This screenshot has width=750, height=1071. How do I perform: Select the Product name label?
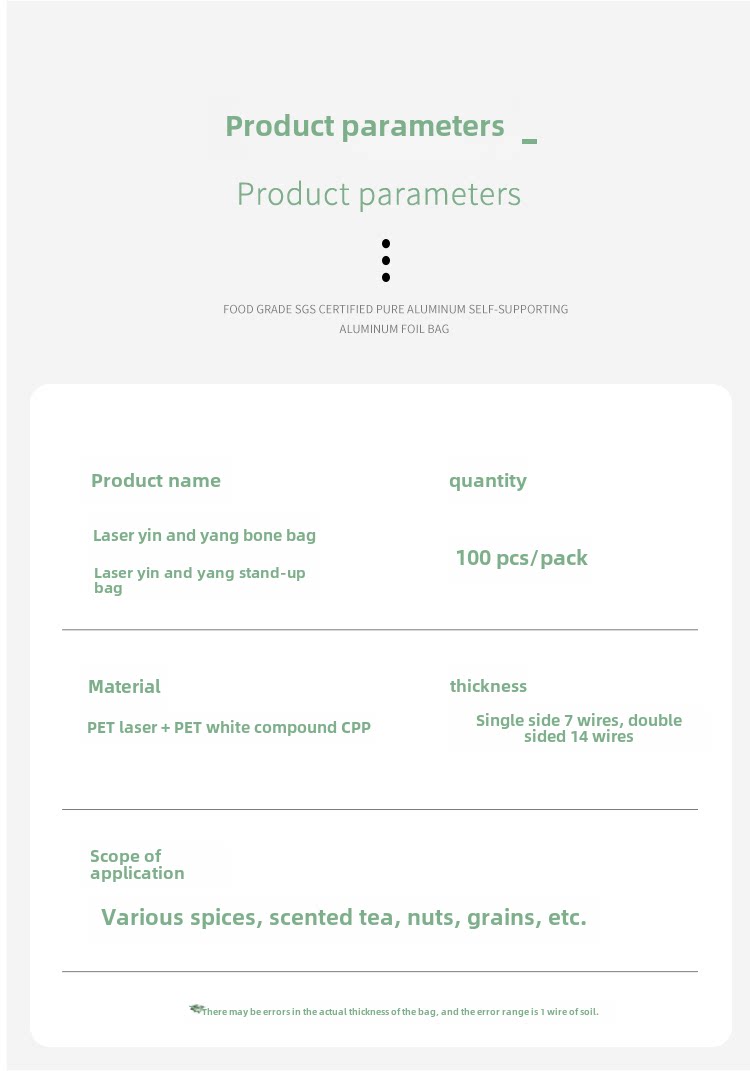(x=156, y=480)
